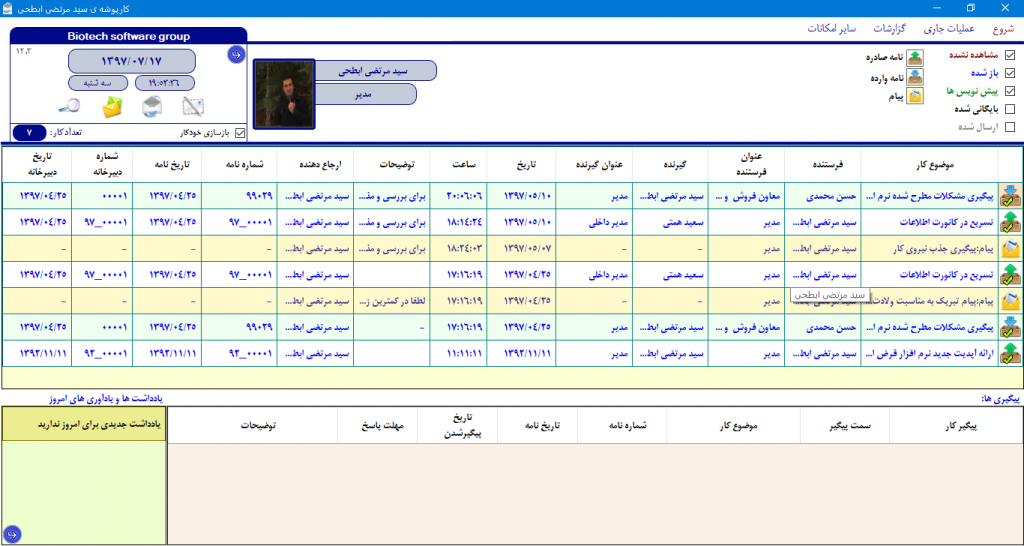
Task: Toggle the بازسازی خودکار checkbox
Action: [239, 132]
